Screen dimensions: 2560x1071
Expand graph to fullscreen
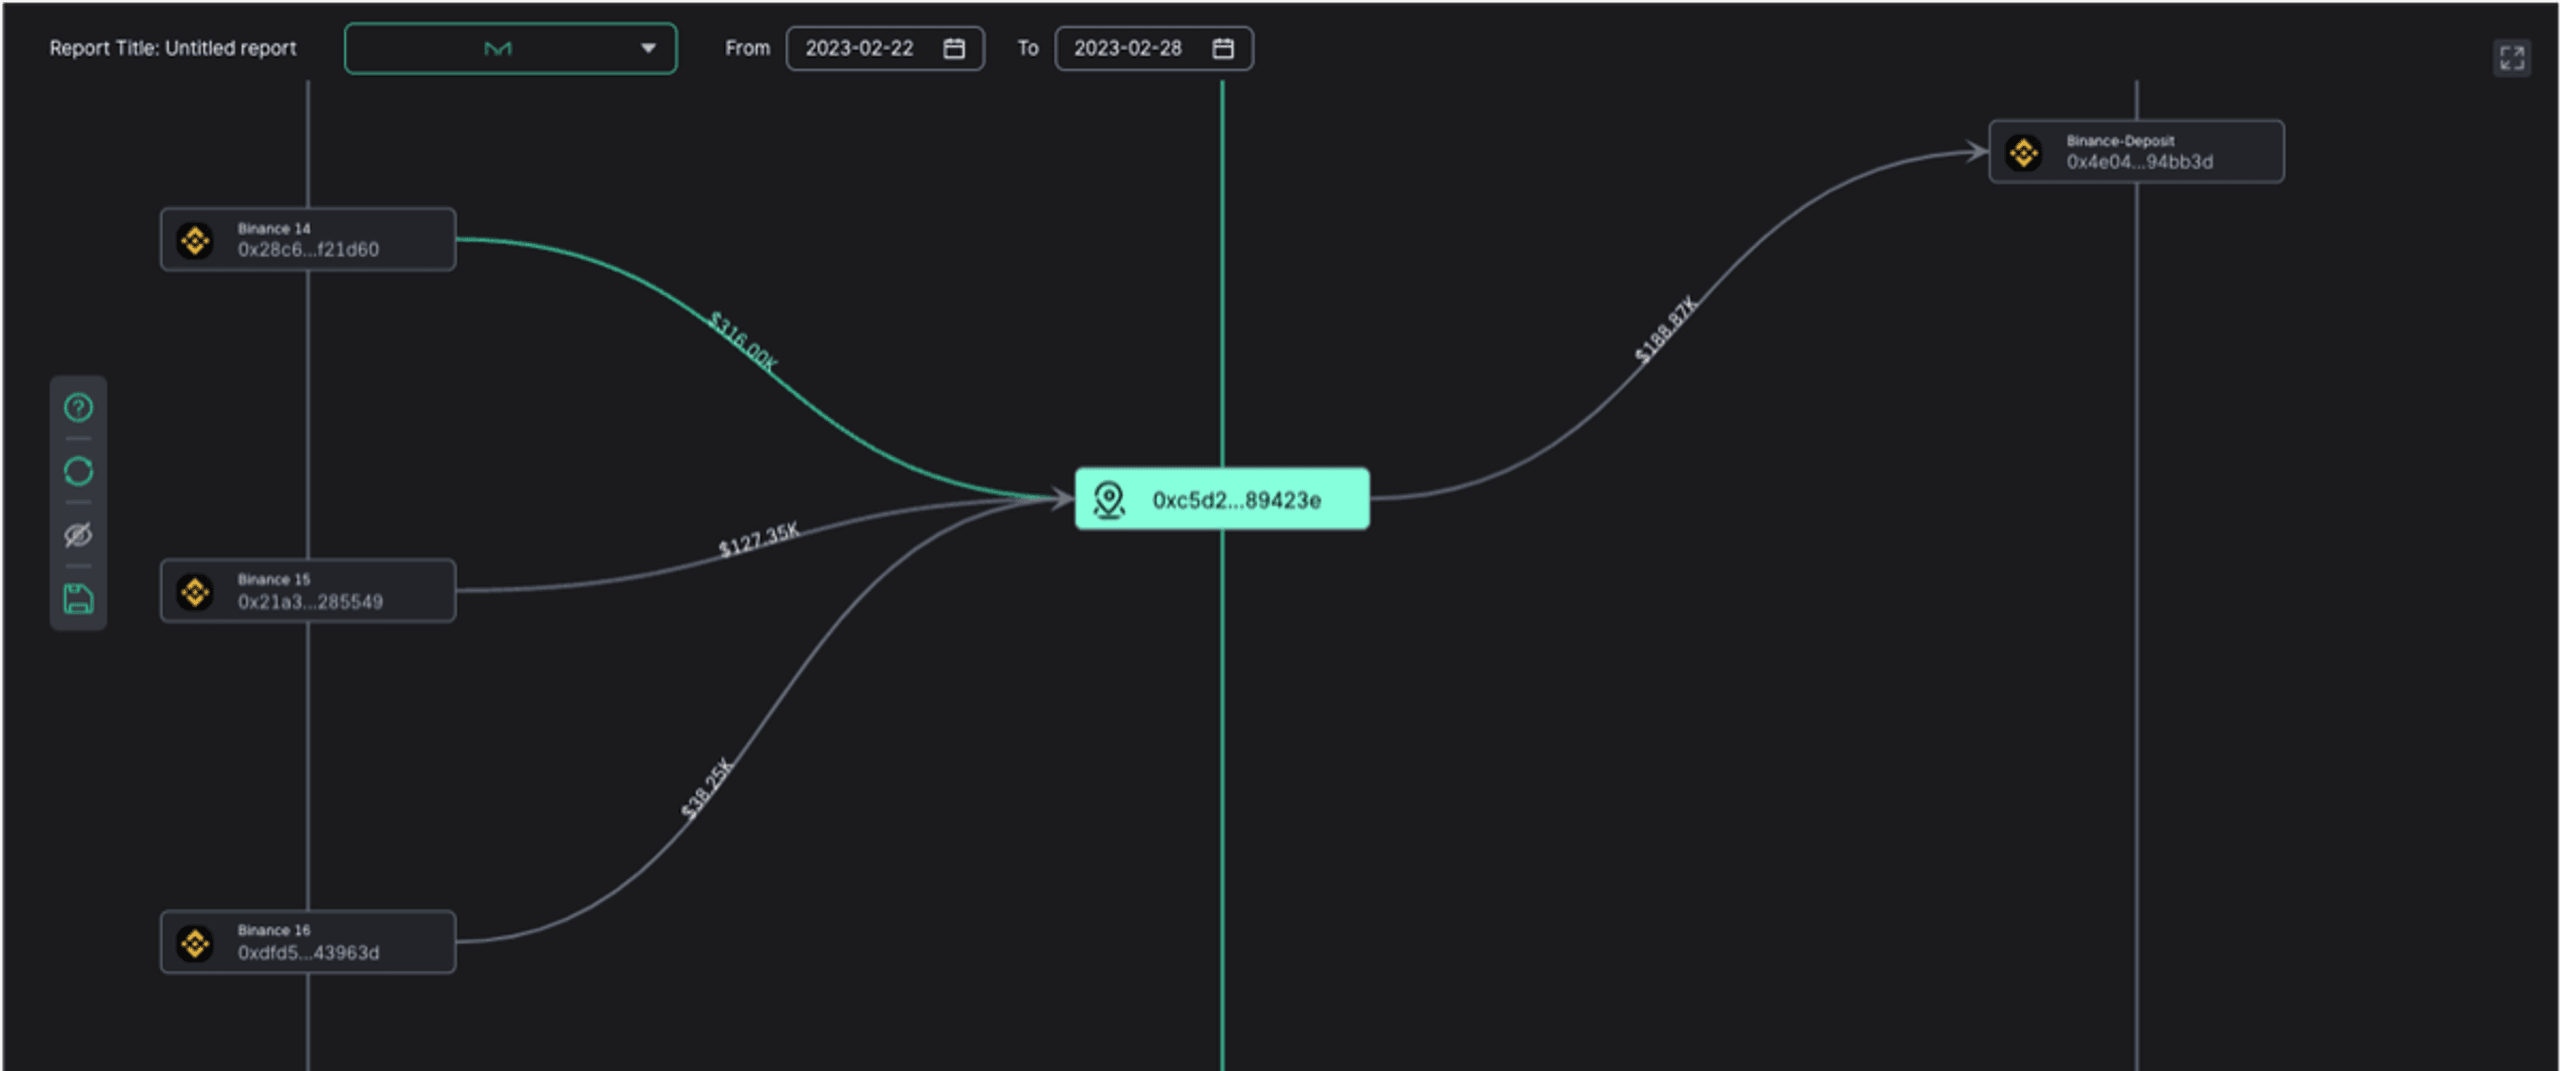tap(2511, 58)
